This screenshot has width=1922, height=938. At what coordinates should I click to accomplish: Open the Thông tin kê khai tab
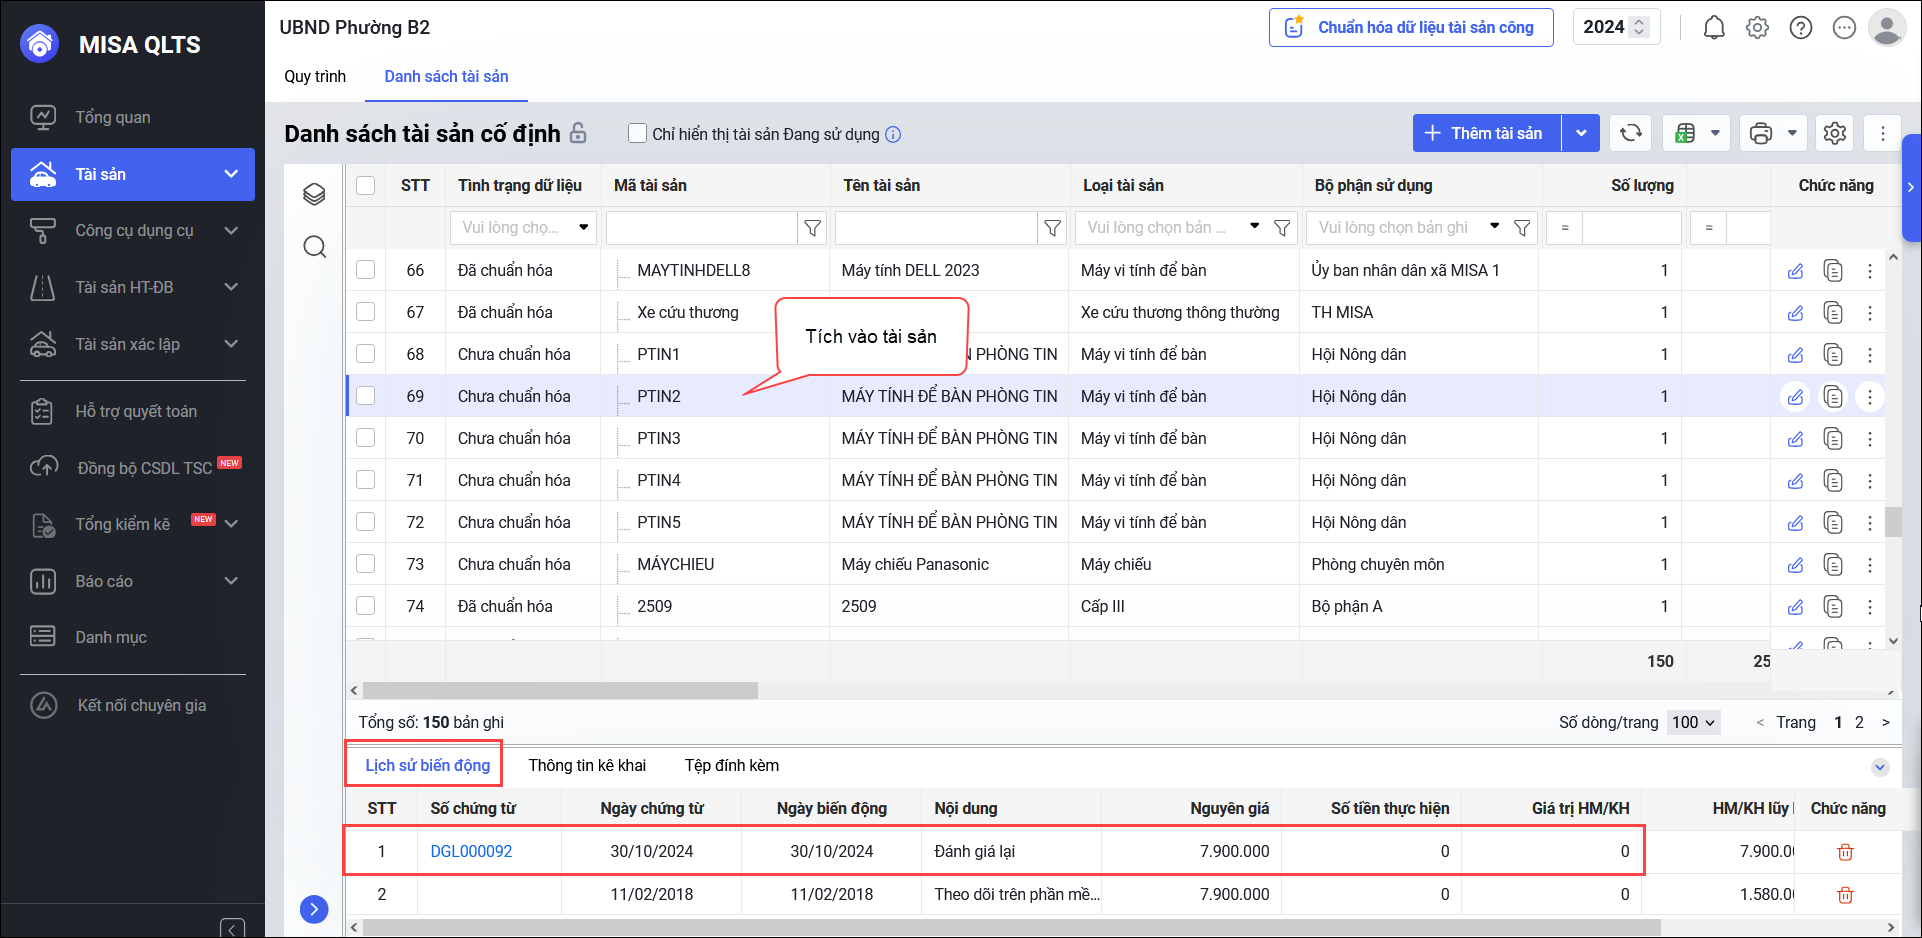[587, 765]
